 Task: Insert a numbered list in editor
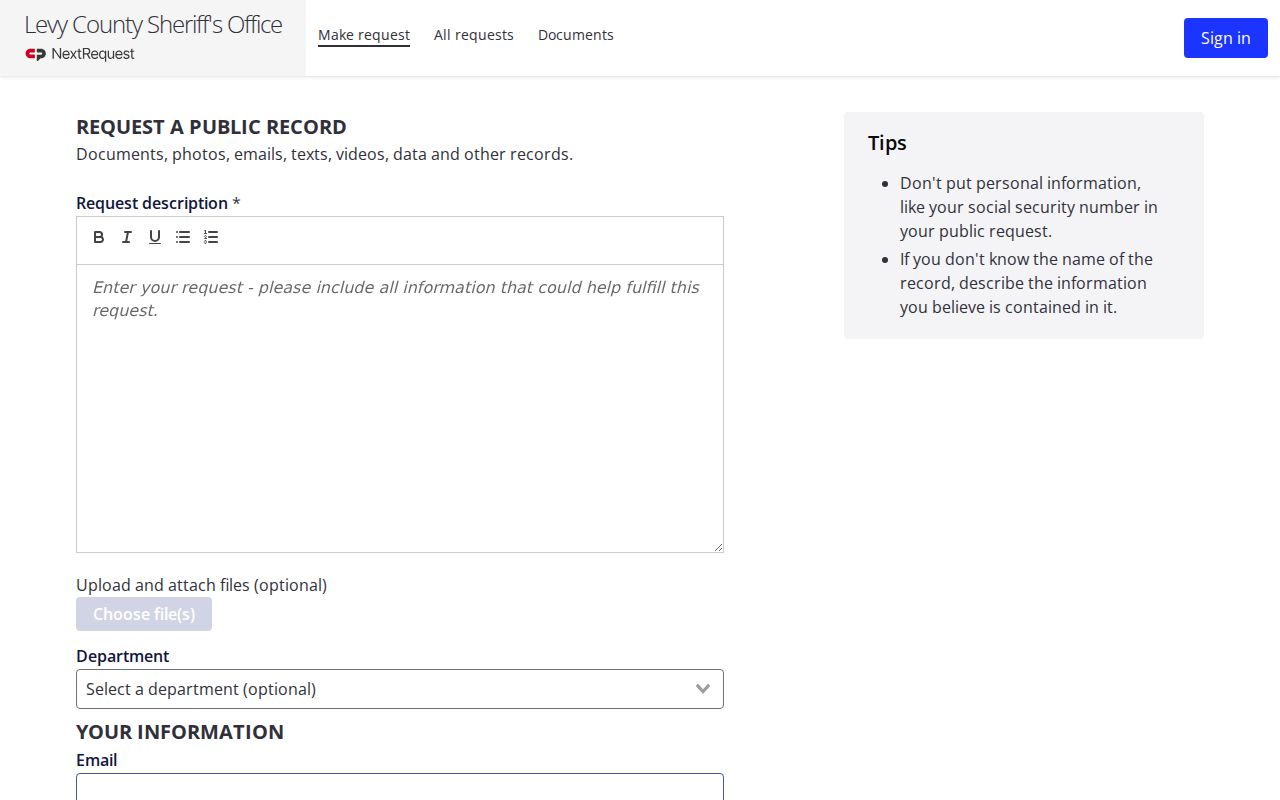(x=211, y=237)
